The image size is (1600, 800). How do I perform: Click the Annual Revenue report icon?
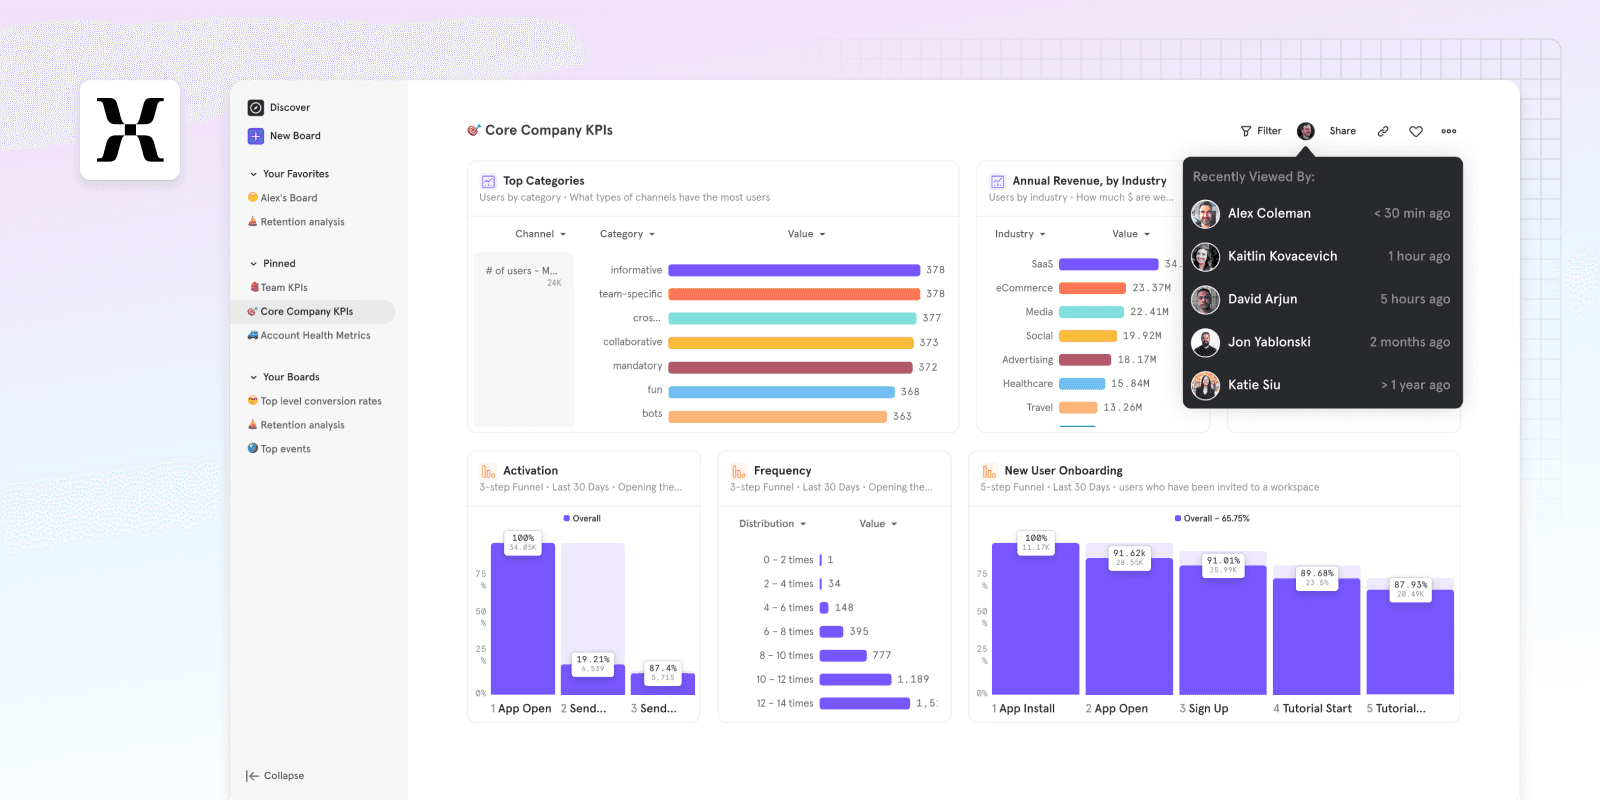tap(998, 181)
